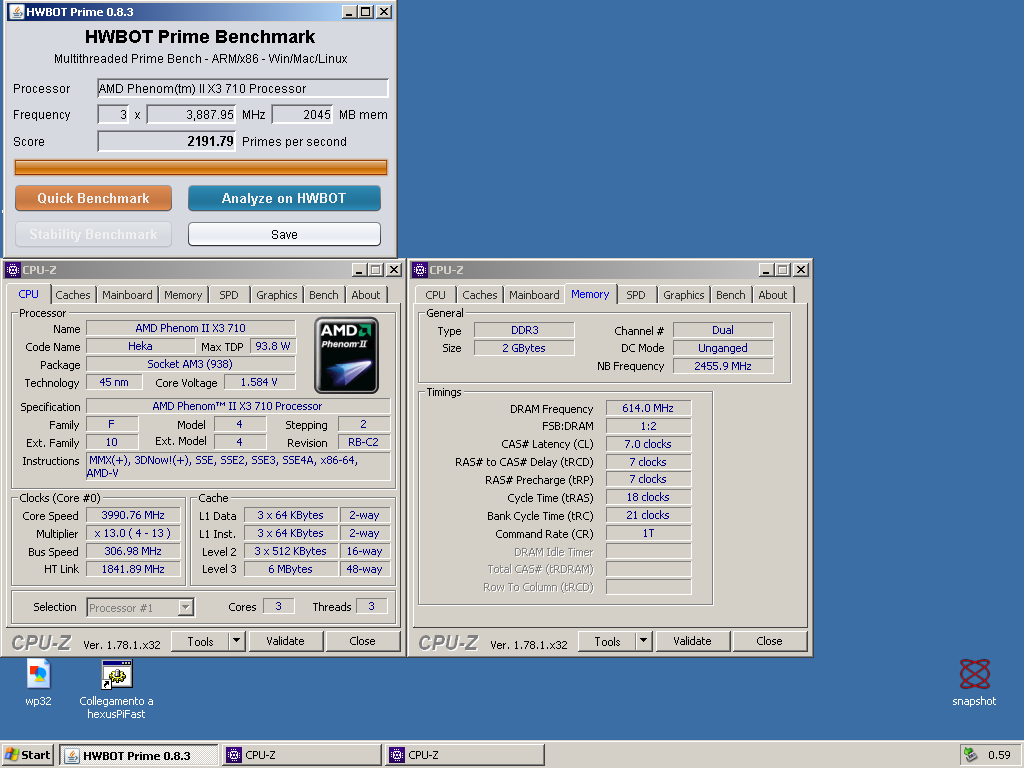Click Validate in left CPU-Z window

coord(285,641)
